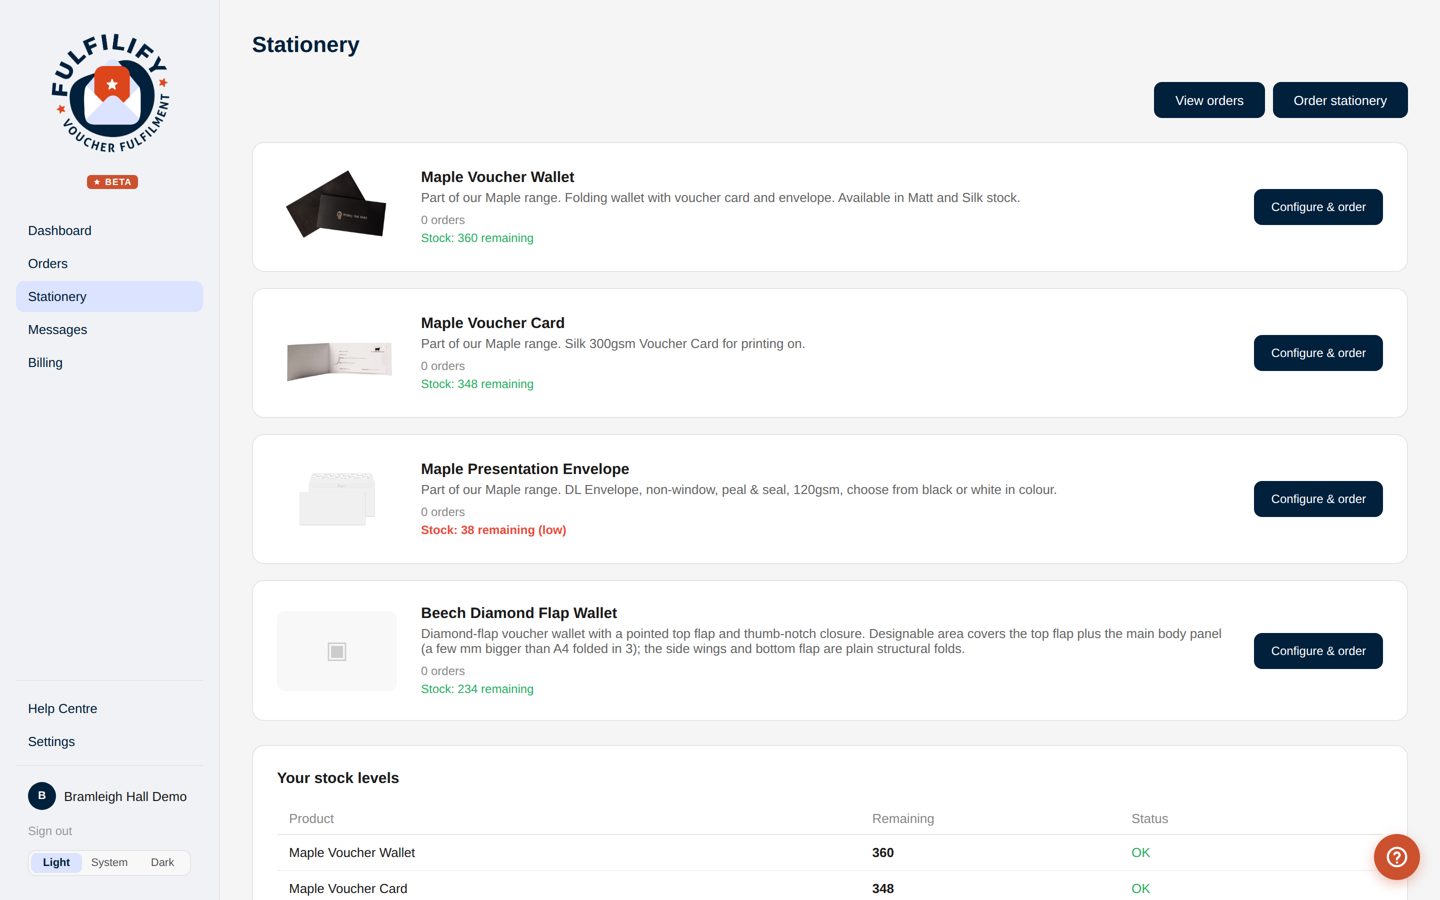
Task: Click Beech Diamond Flap Wallet placeholder image
Action: pyautogui.click(x=337, y=651)
